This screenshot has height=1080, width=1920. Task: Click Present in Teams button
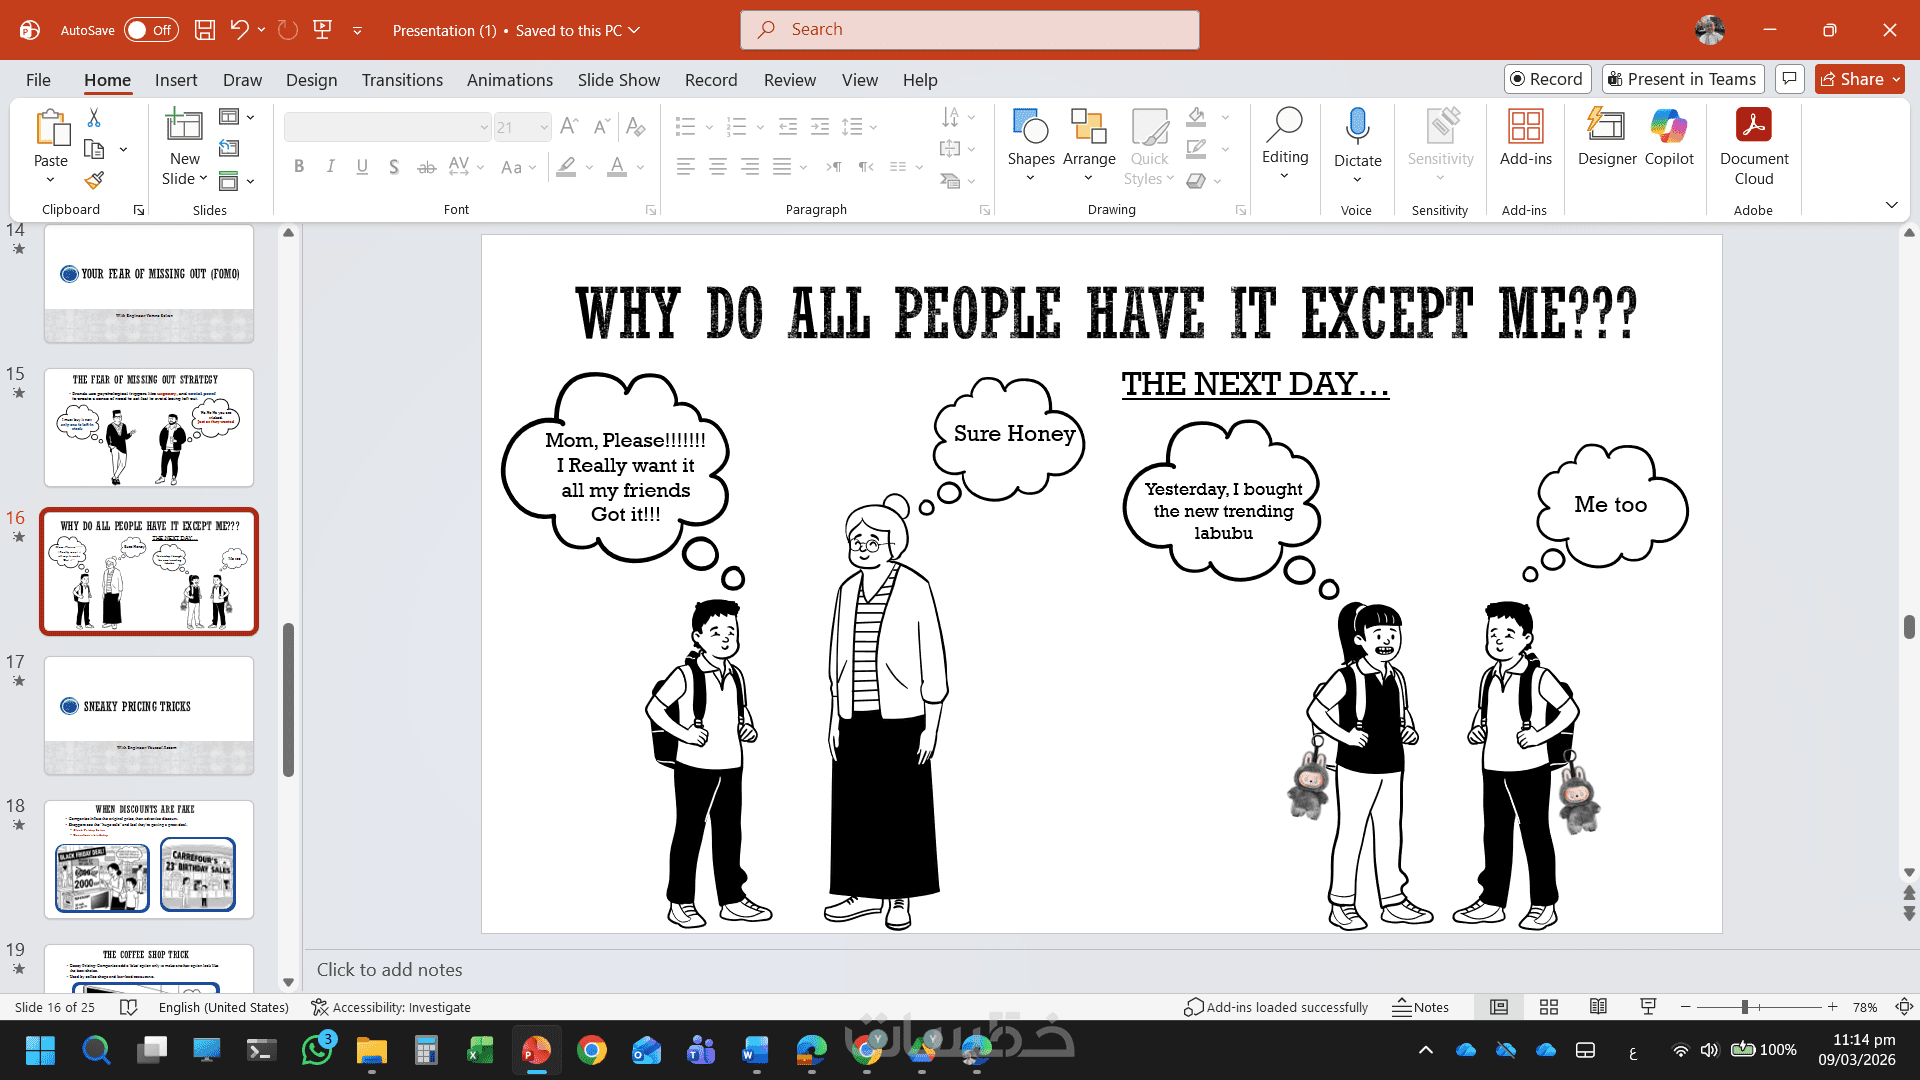click(x=1682, y=79)
